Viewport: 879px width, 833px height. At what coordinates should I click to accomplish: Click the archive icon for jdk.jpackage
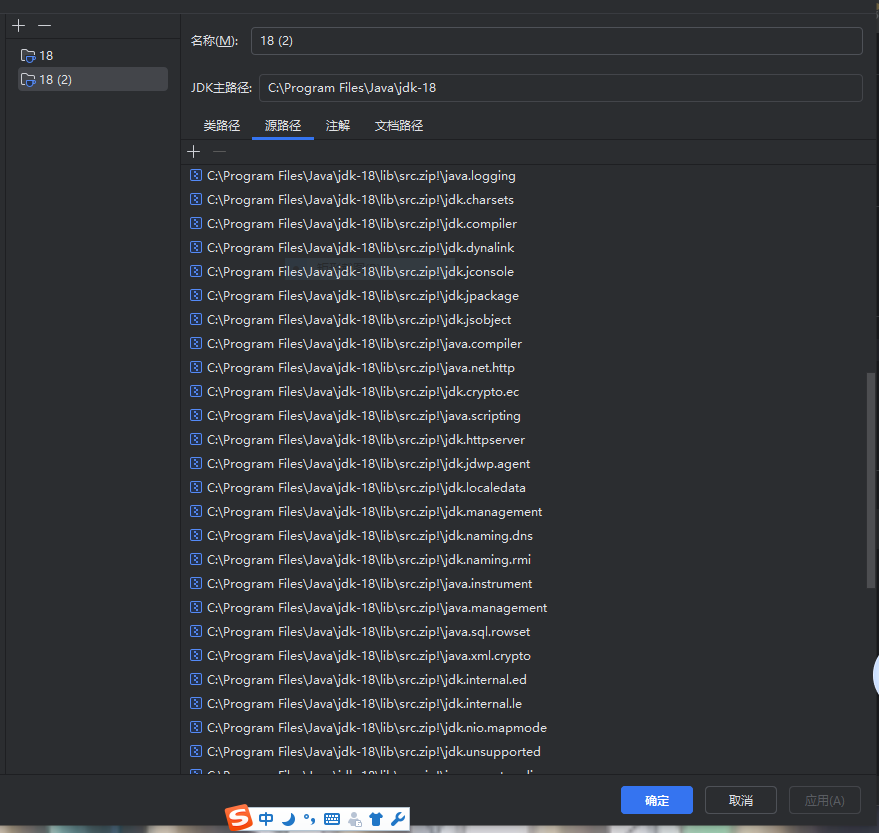pos(196,295)
